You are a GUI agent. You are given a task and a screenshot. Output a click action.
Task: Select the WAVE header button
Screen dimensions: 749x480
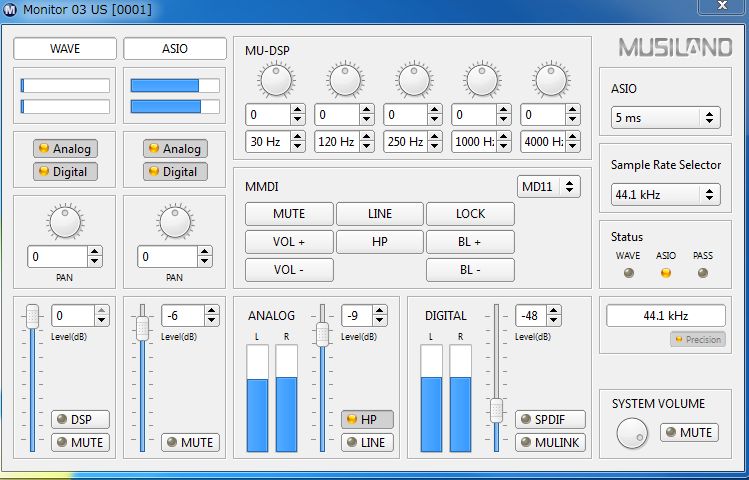pyautogui.click(x=65, y=48)
